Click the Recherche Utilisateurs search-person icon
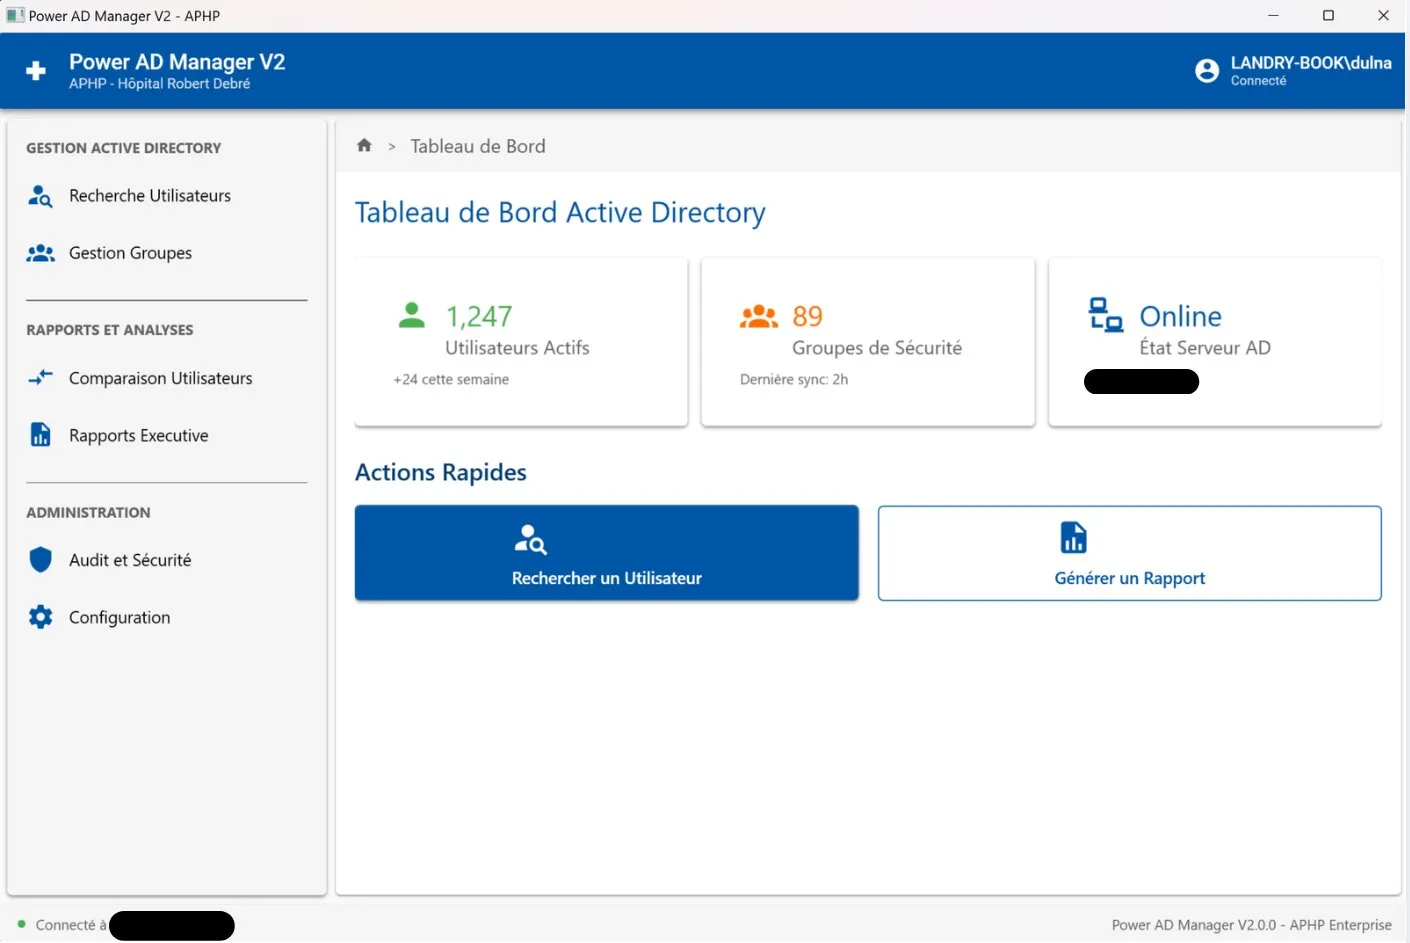Viewport: 1410px width, 943px height. (40, 196)
